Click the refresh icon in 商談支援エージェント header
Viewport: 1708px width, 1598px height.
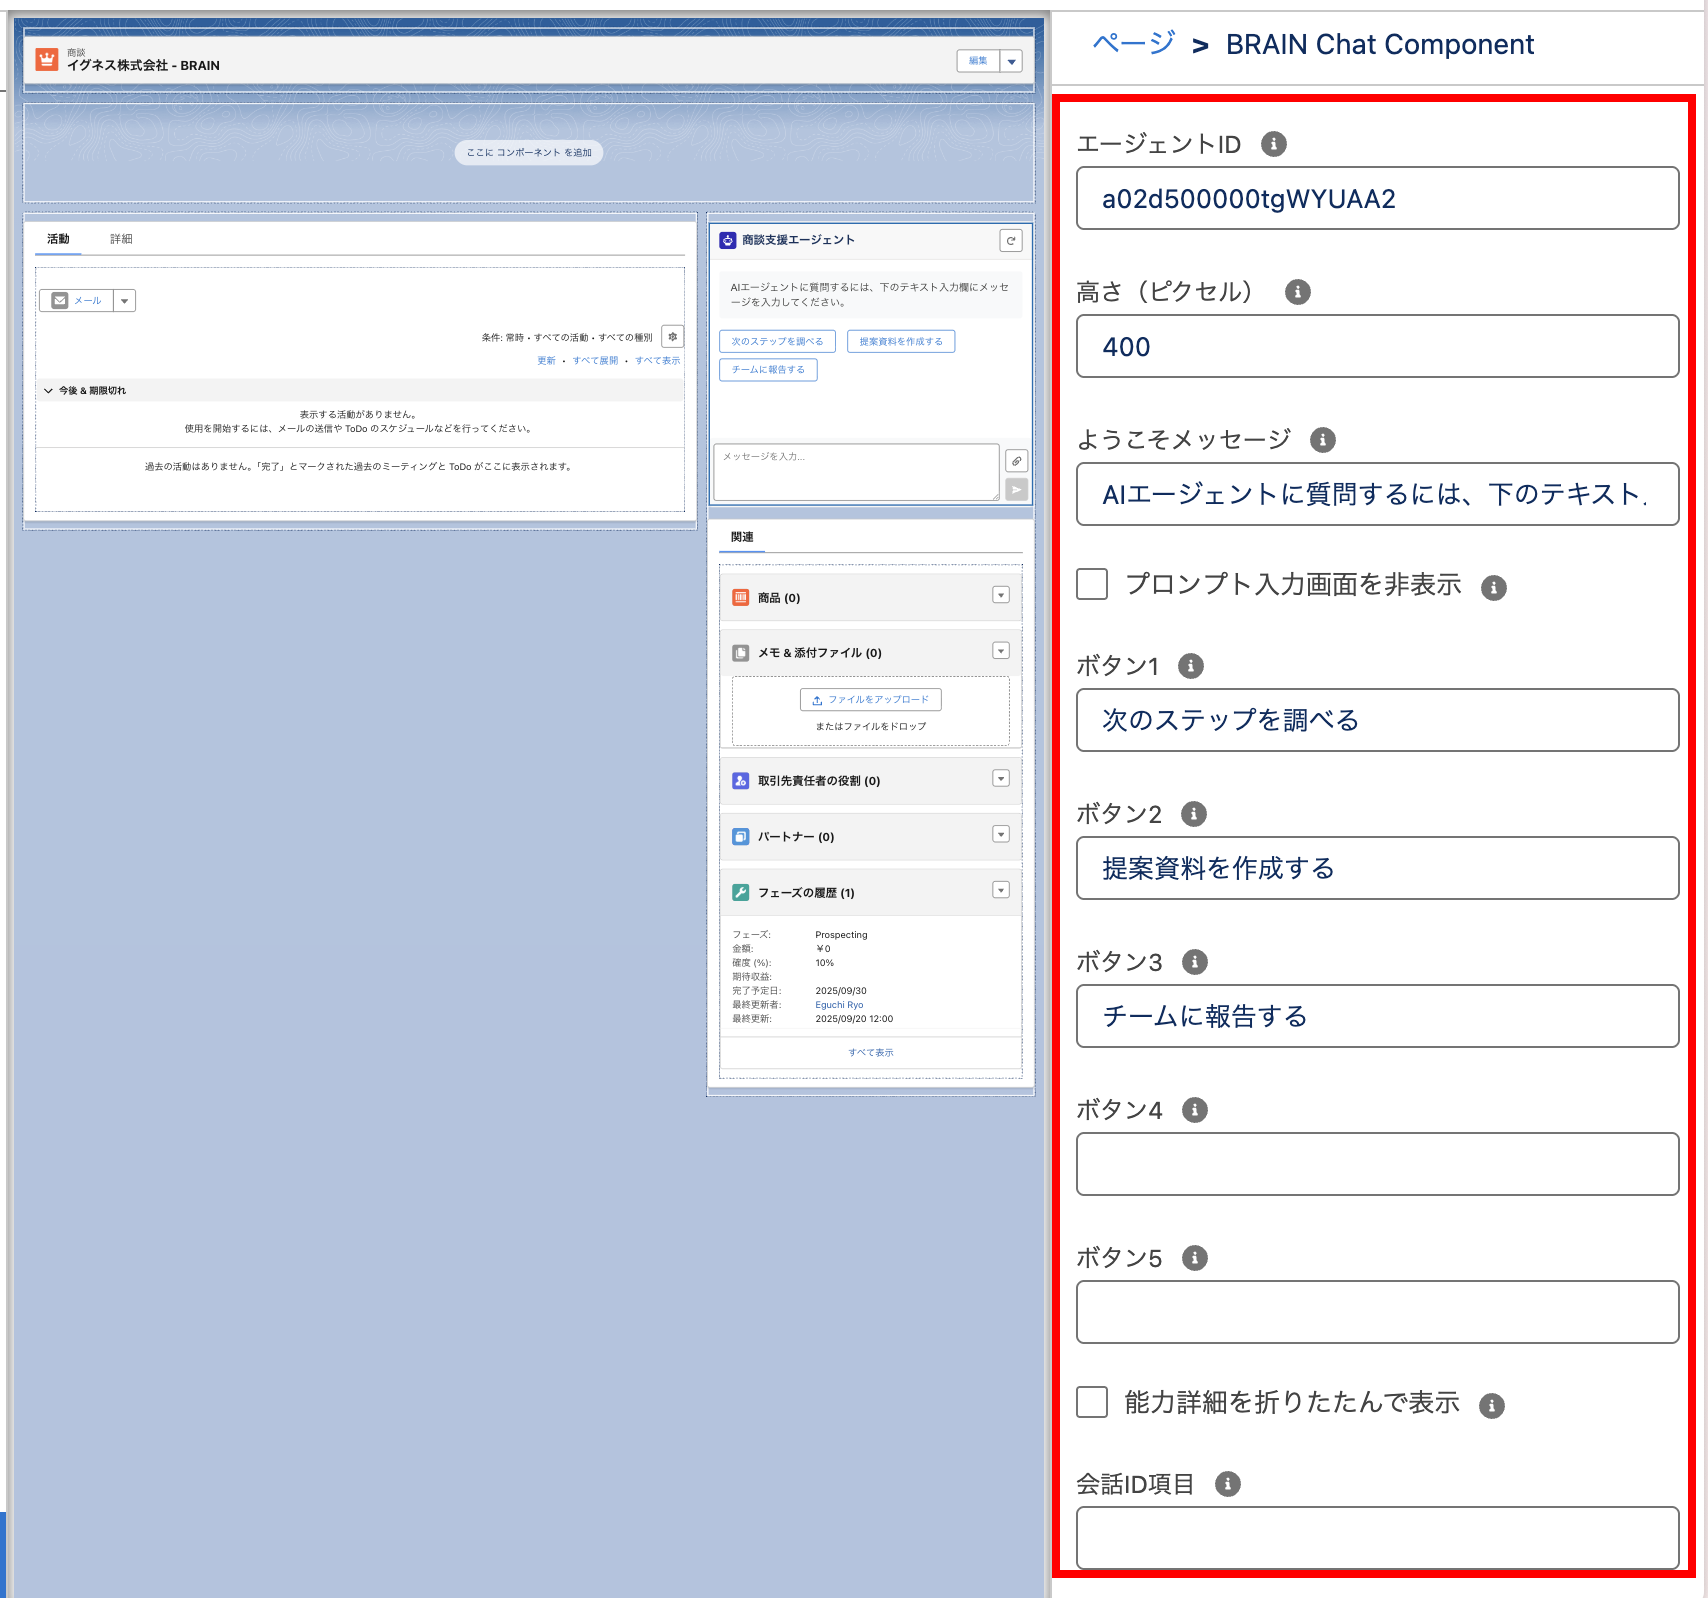tap(1011, 241)
